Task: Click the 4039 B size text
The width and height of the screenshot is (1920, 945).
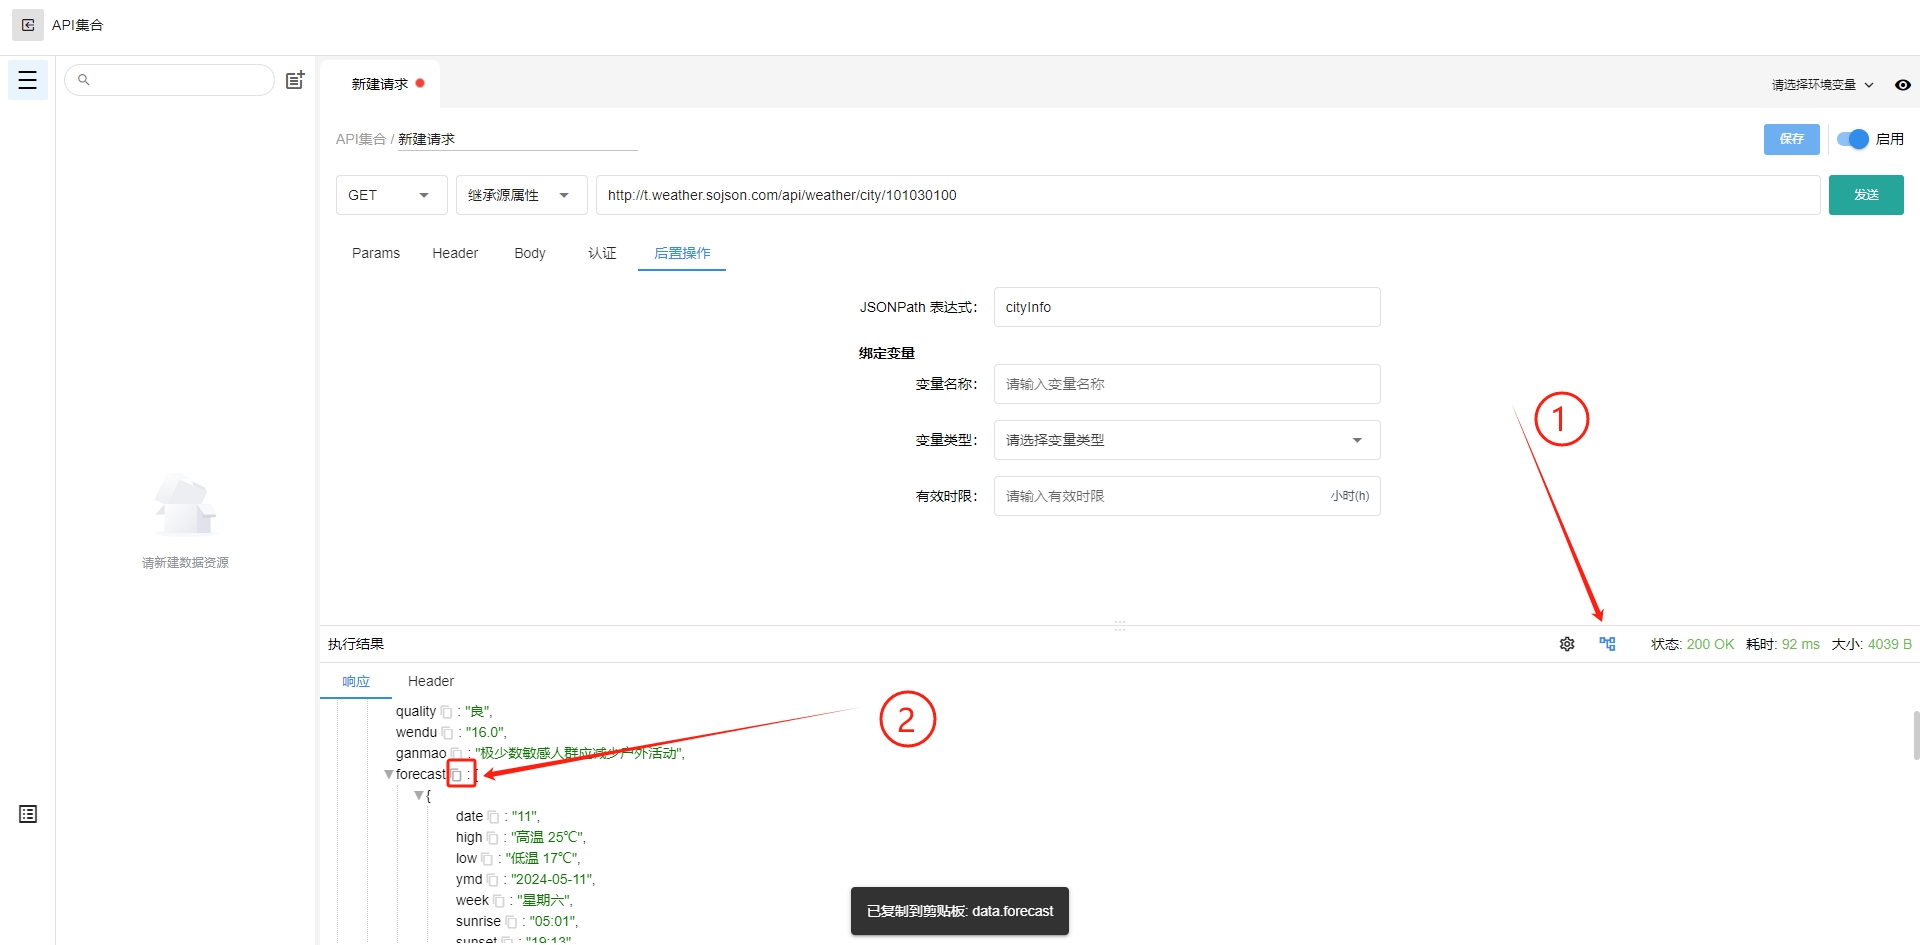Action: pyautogui.click(x=1889, y=644)
